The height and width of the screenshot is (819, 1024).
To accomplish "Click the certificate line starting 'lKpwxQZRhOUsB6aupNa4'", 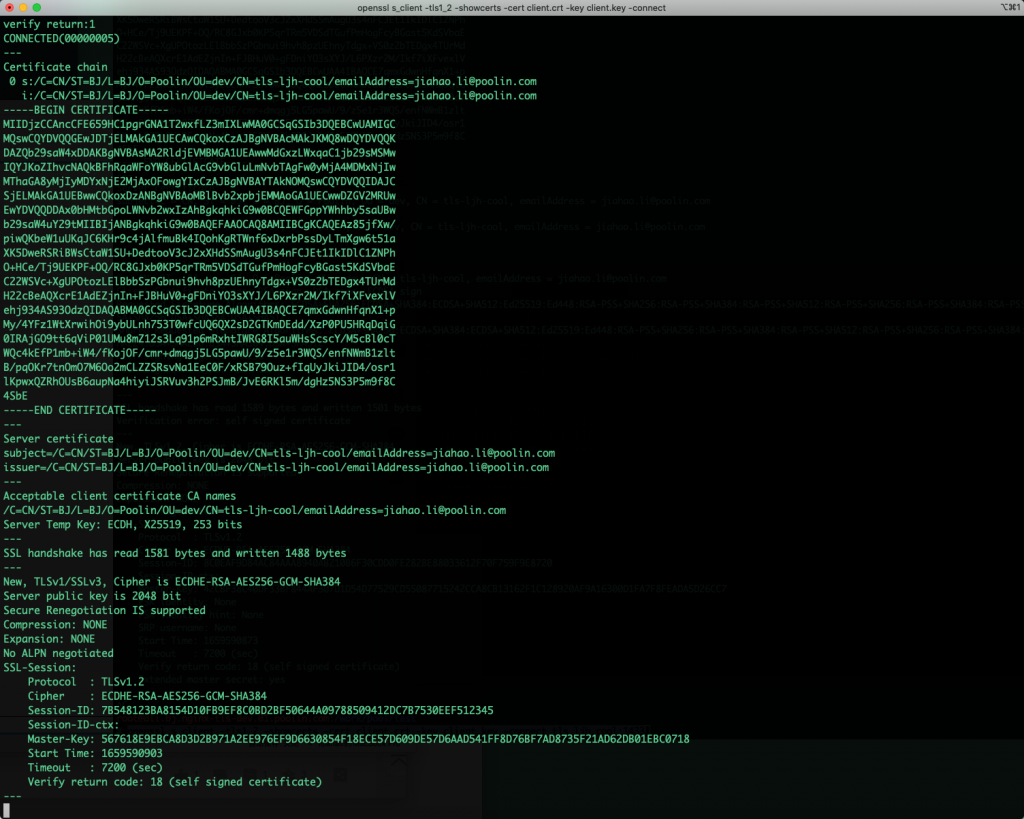I will (x=199, y=381).
